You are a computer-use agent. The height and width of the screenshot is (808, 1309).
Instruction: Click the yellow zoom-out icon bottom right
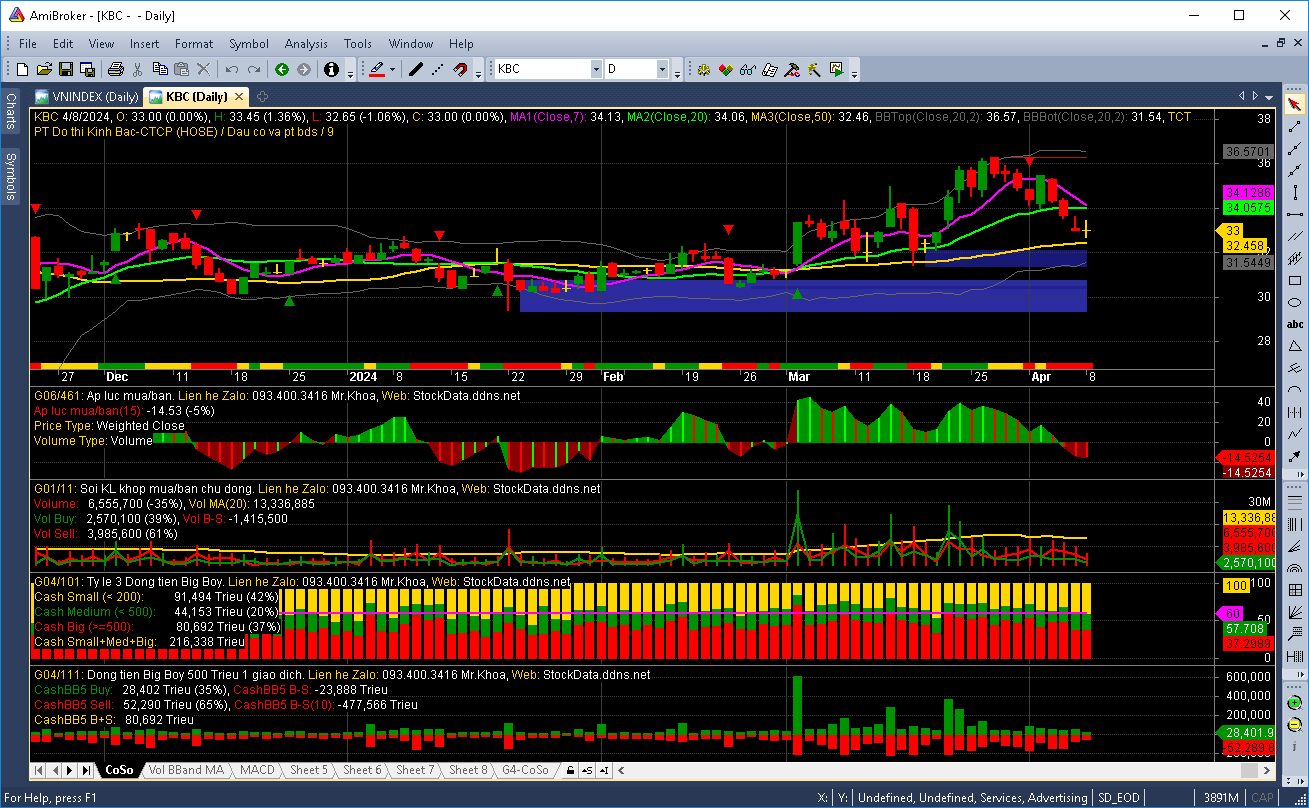click(1295, 725)
